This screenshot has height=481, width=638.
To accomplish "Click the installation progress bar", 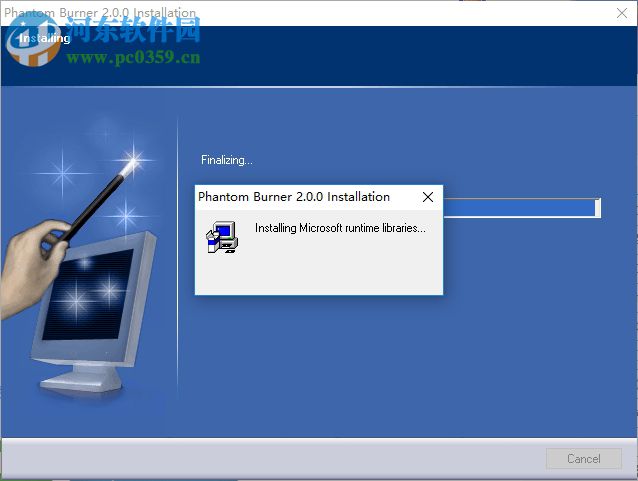I will click(x=522, y=208).
